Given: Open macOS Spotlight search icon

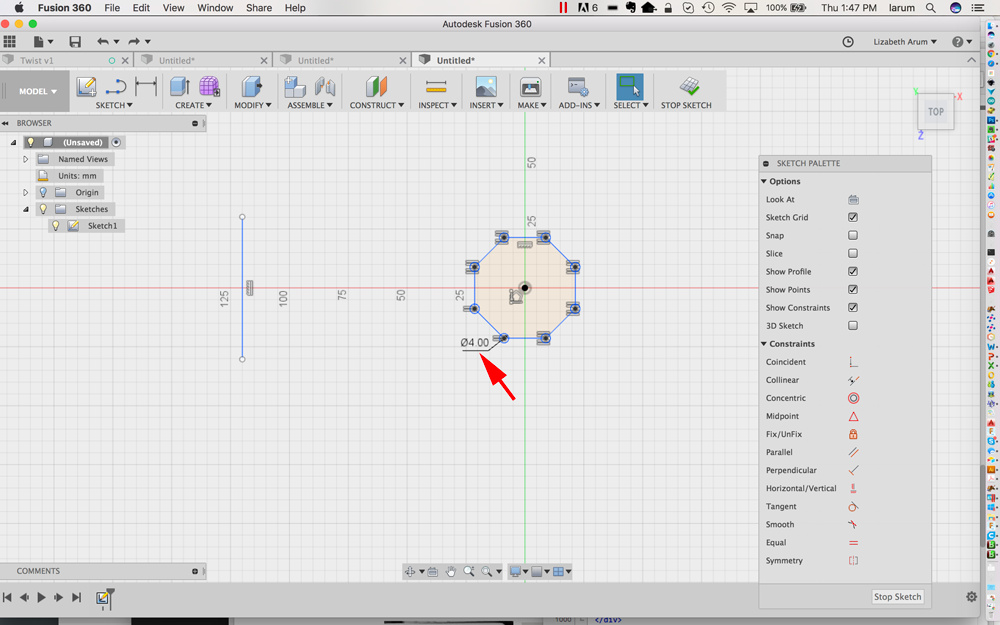Looking at the screenshot, I should (930, 8).
